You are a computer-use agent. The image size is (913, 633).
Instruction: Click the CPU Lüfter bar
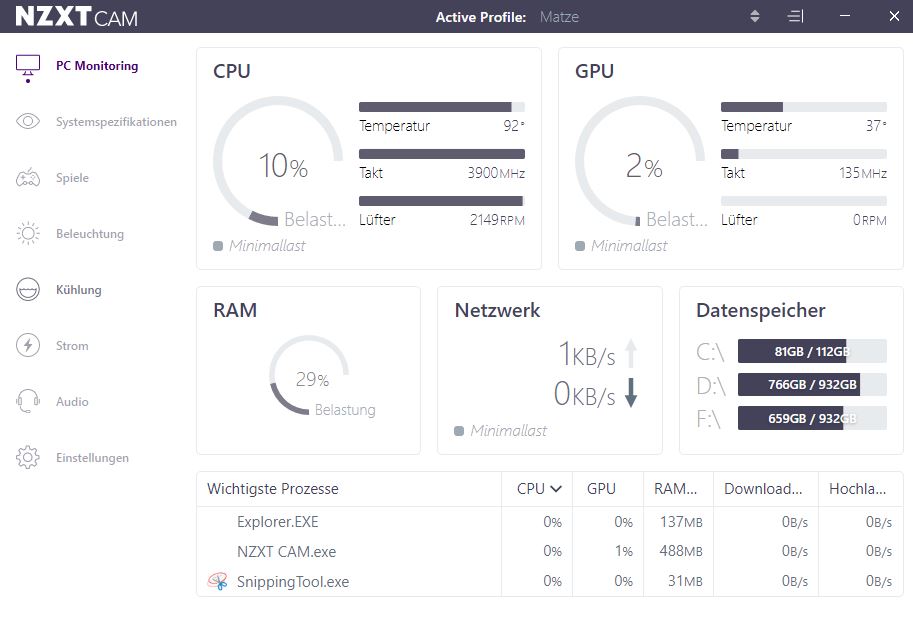442,201
